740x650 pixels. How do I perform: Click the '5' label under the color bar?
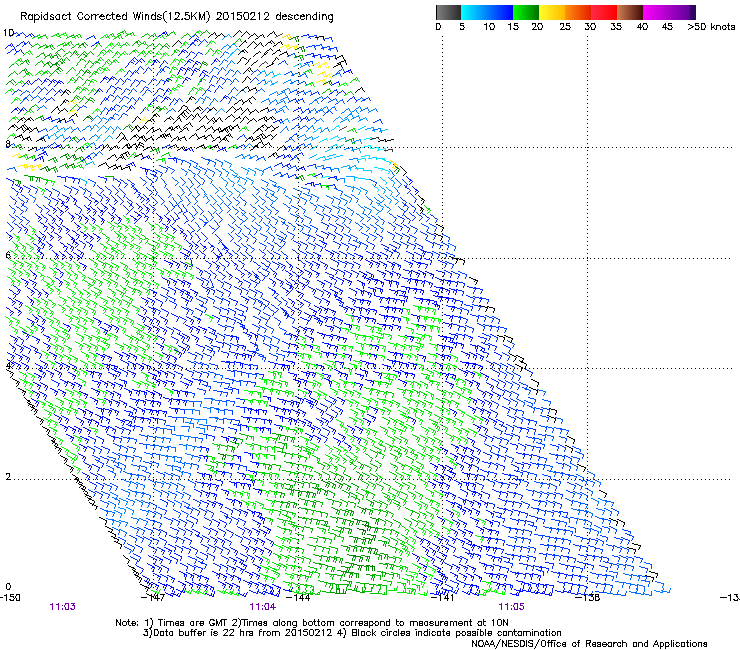[462, 27]
